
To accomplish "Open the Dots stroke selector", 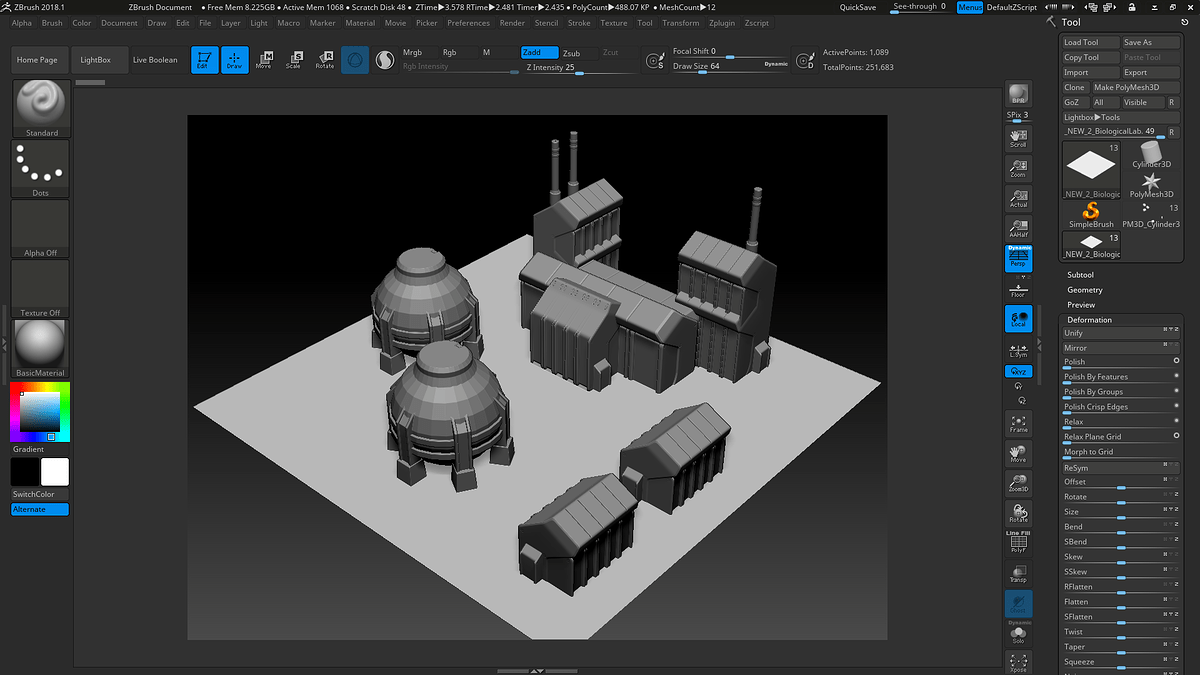I will 39,165.
